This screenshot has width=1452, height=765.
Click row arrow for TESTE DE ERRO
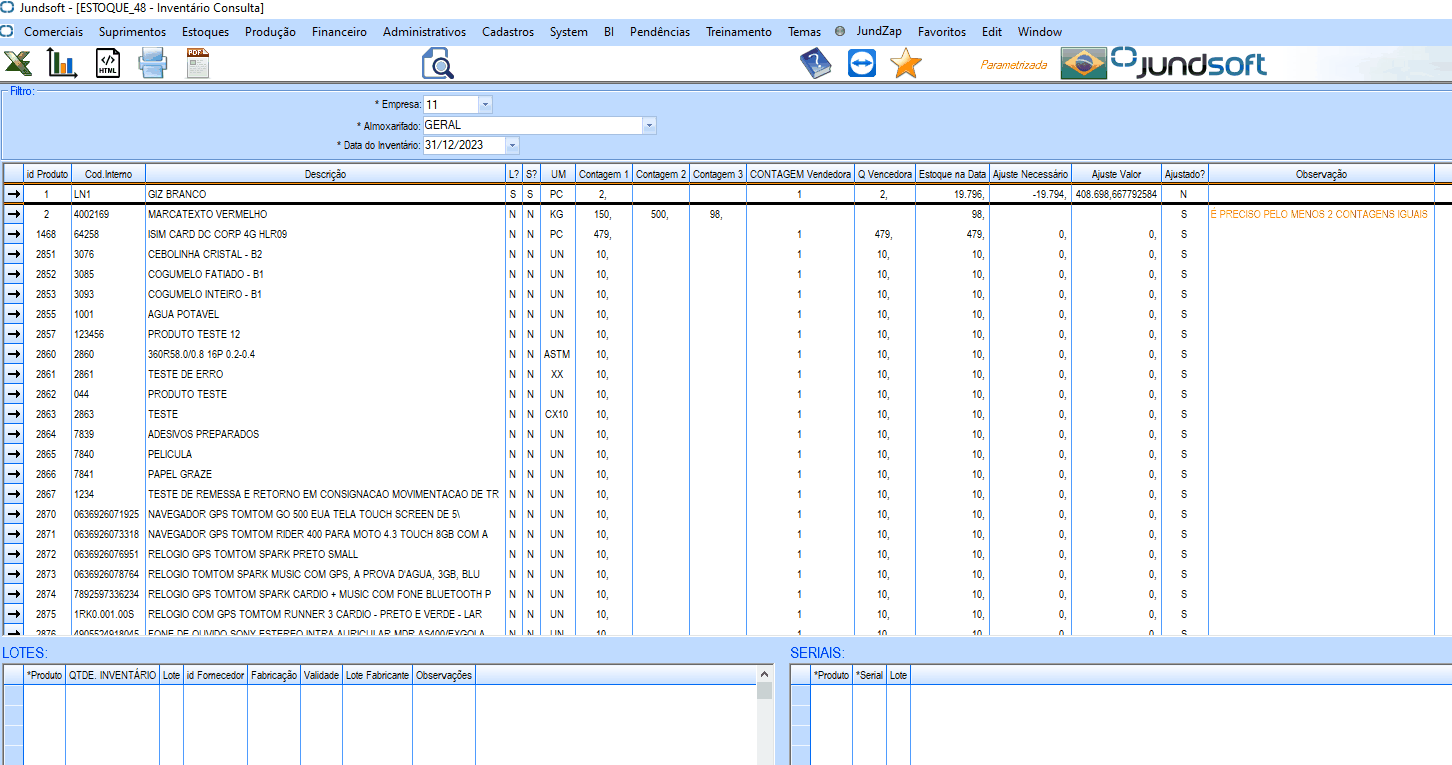[14, 374]
